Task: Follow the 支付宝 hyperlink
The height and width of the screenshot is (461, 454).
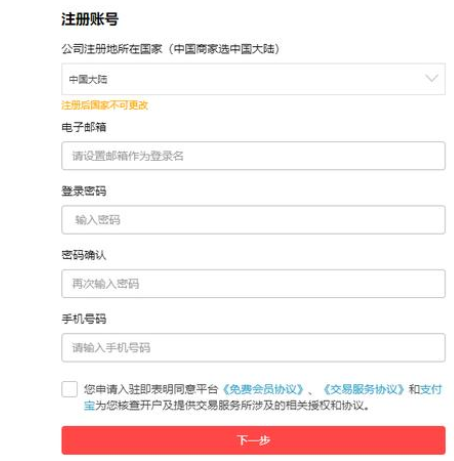Action: click(431, 389)
